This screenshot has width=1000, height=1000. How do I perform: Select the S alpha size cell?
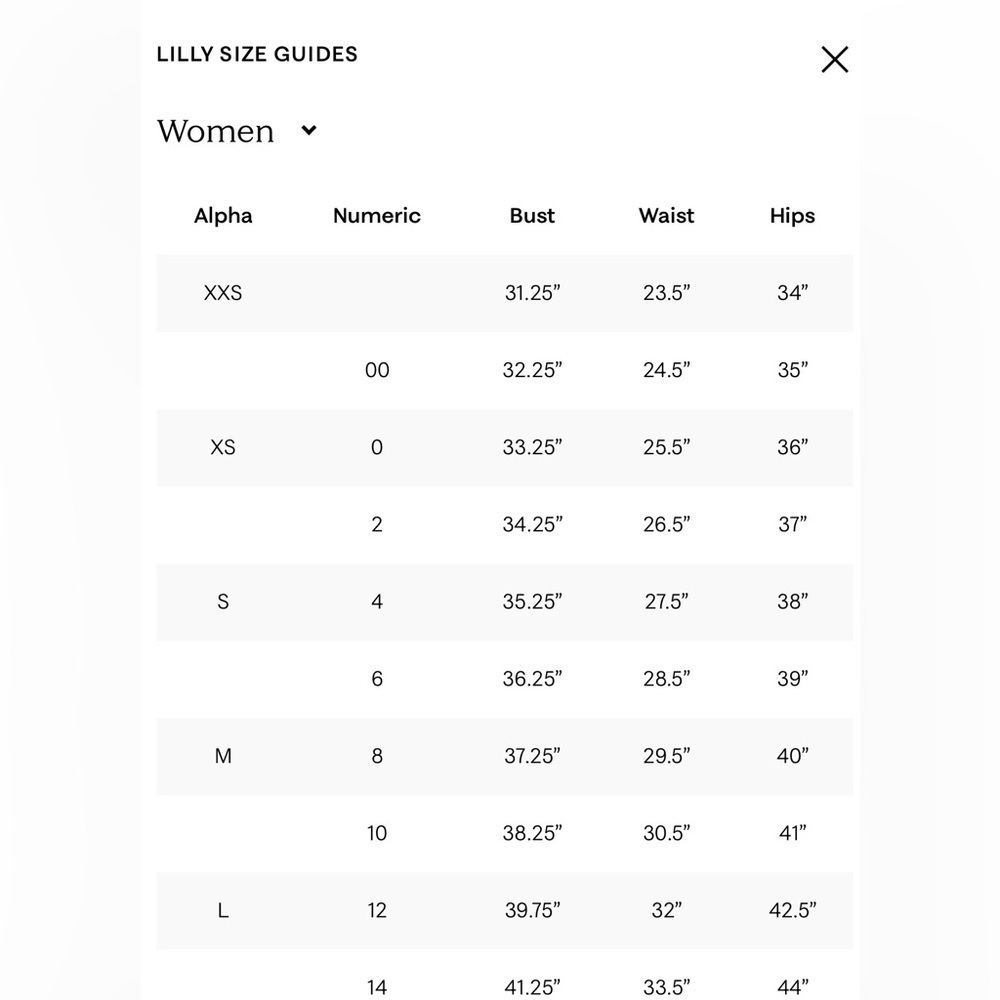click(223, 601)
